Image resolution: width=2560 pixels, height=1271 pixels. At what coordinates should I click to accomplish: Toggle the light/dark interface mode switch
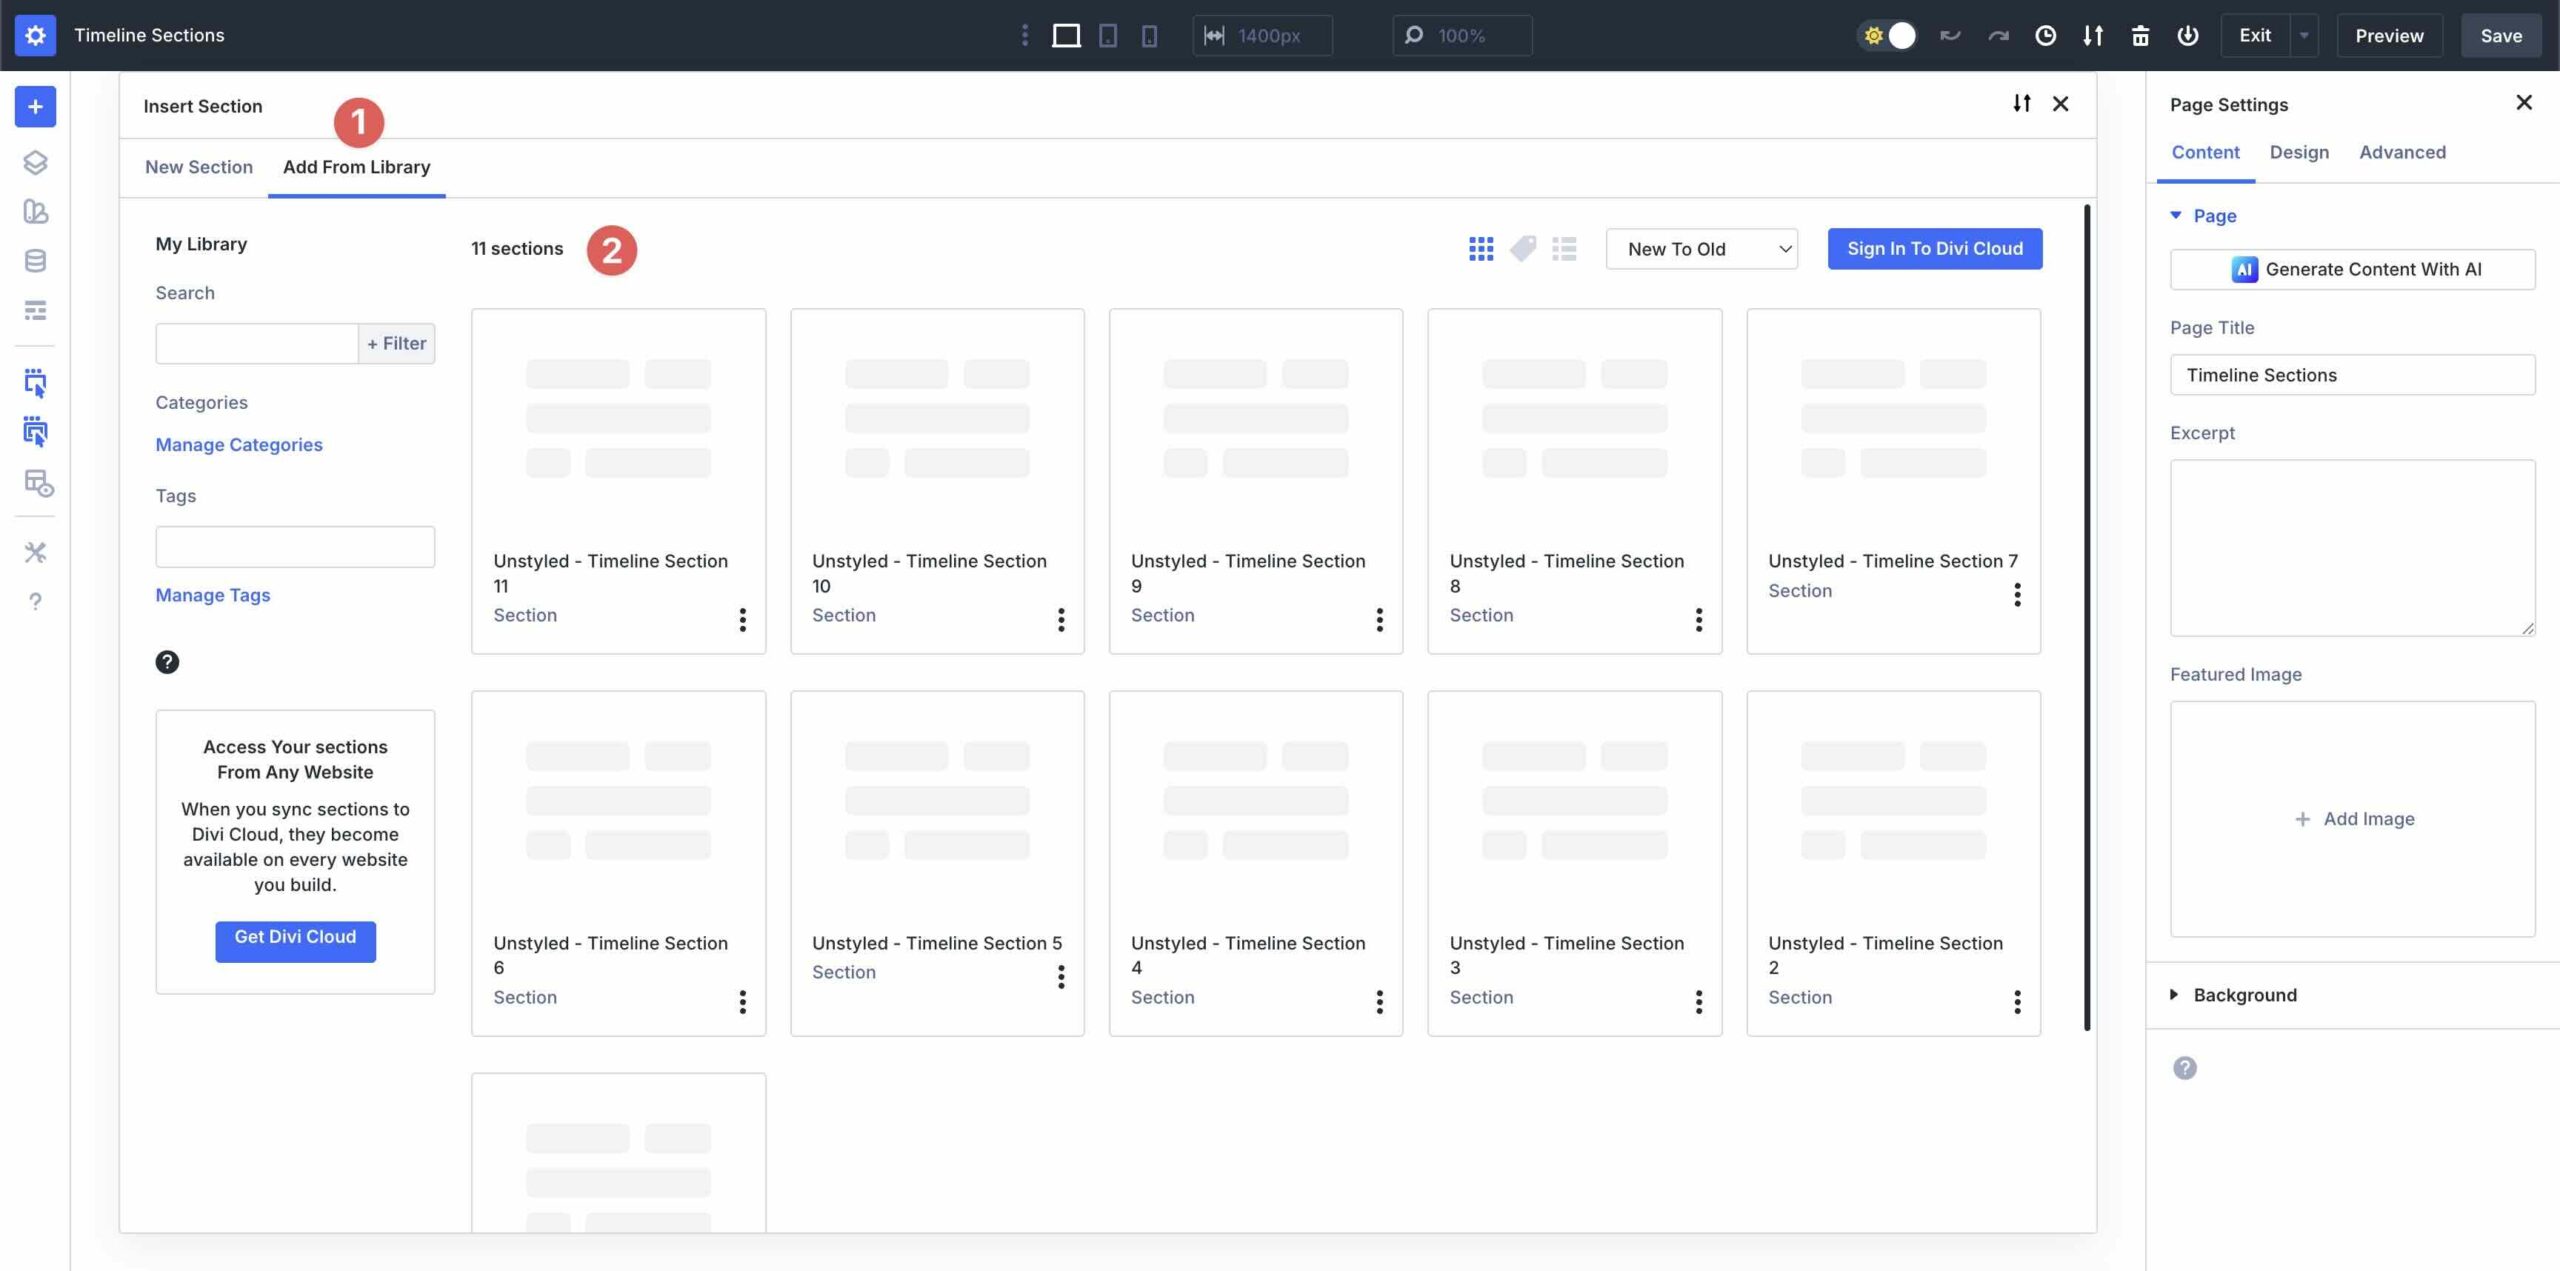(1889, 34)
